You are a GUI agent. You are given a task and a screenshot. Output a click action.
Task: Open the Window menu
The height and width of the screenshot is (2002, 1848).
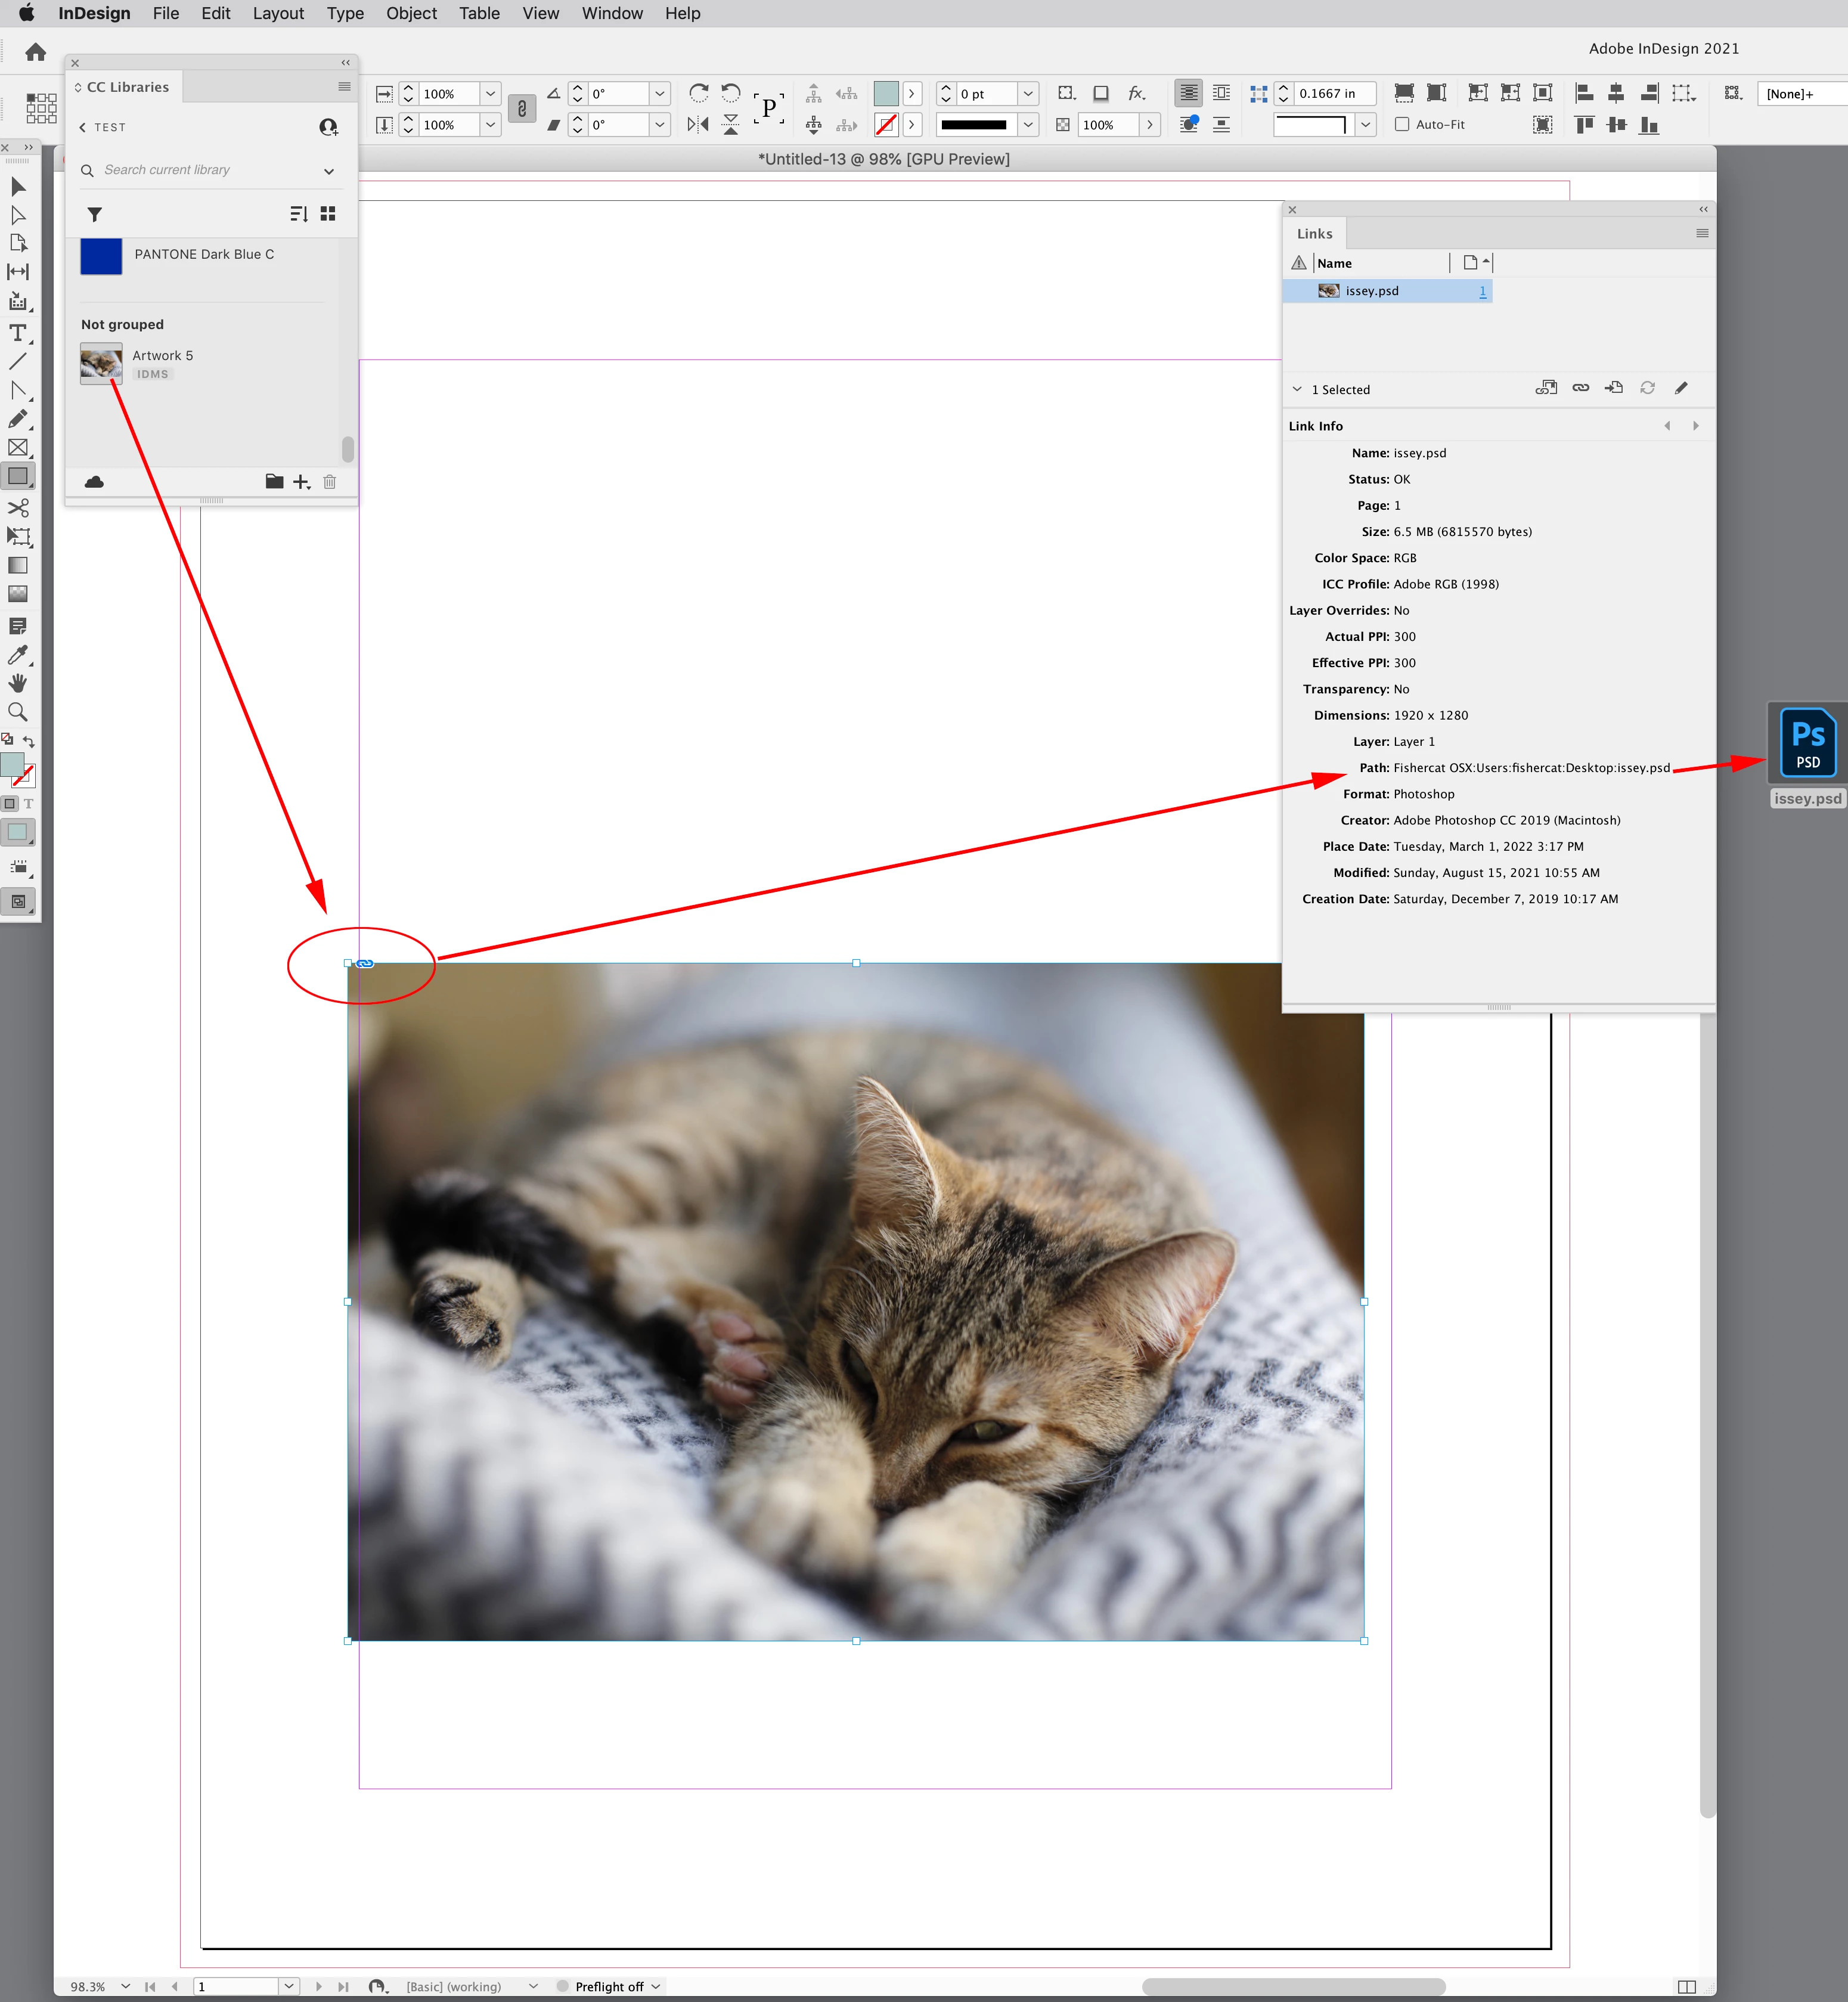point(611,13)
